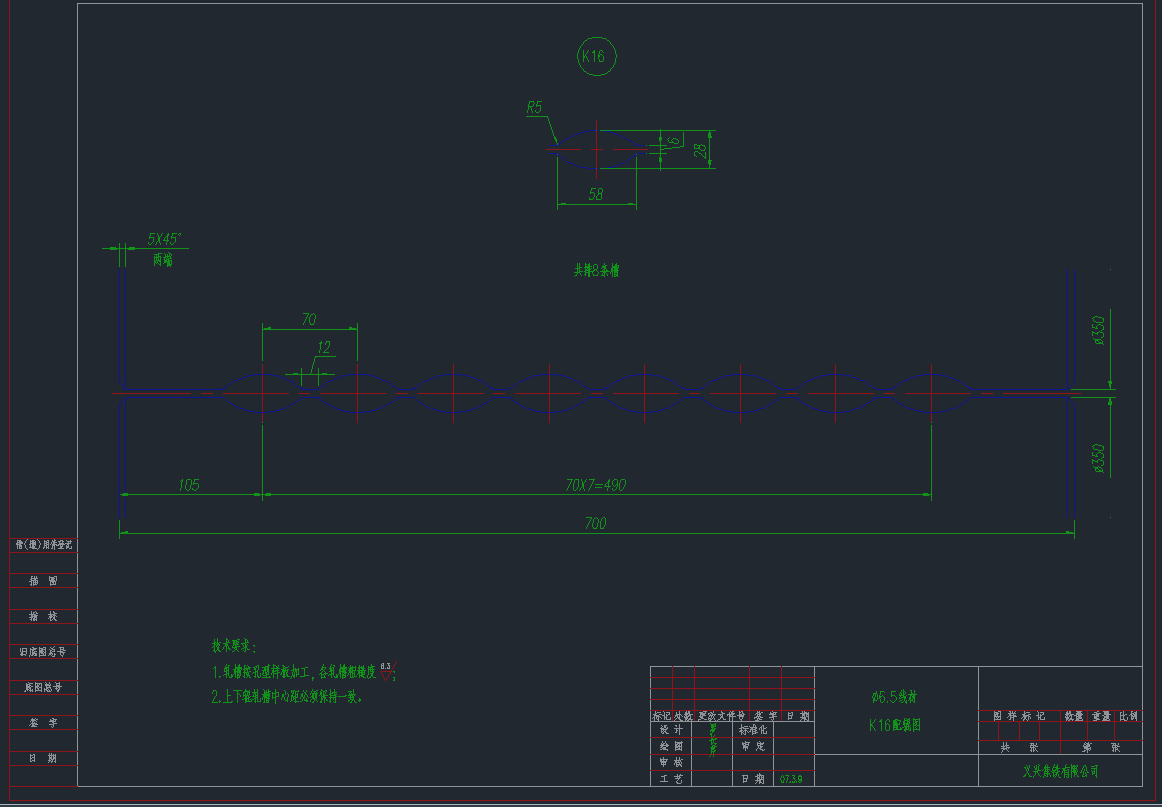Click the 标准化 cell in title block

pos(753,730)
